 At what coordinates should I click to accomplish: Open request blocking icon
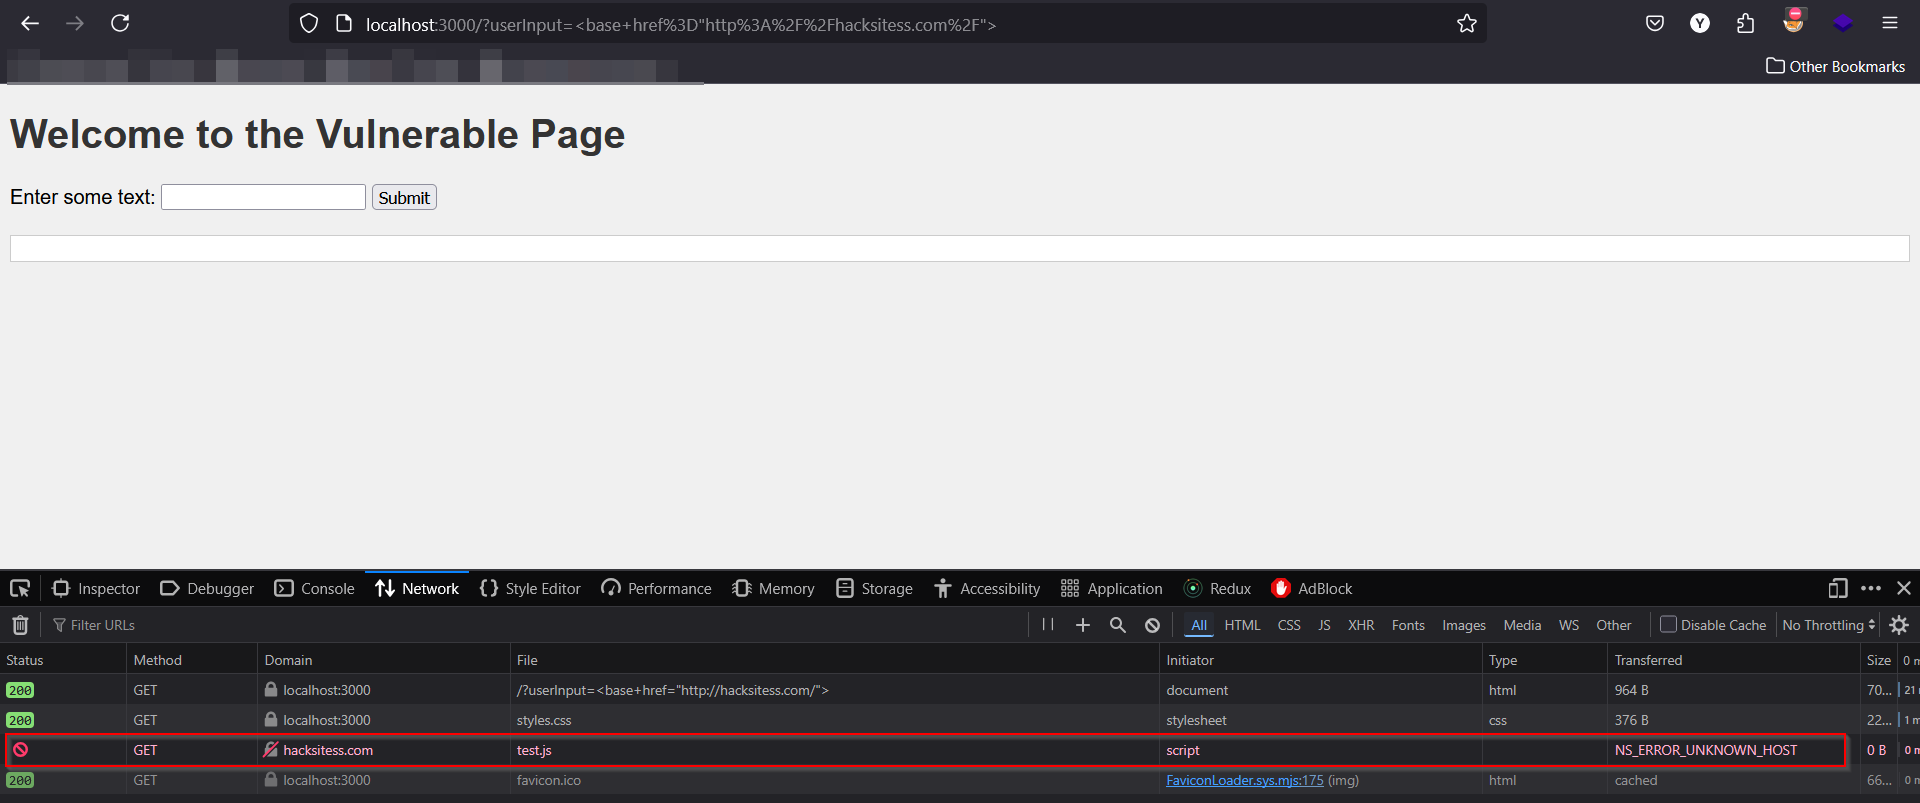[1152, 625]
